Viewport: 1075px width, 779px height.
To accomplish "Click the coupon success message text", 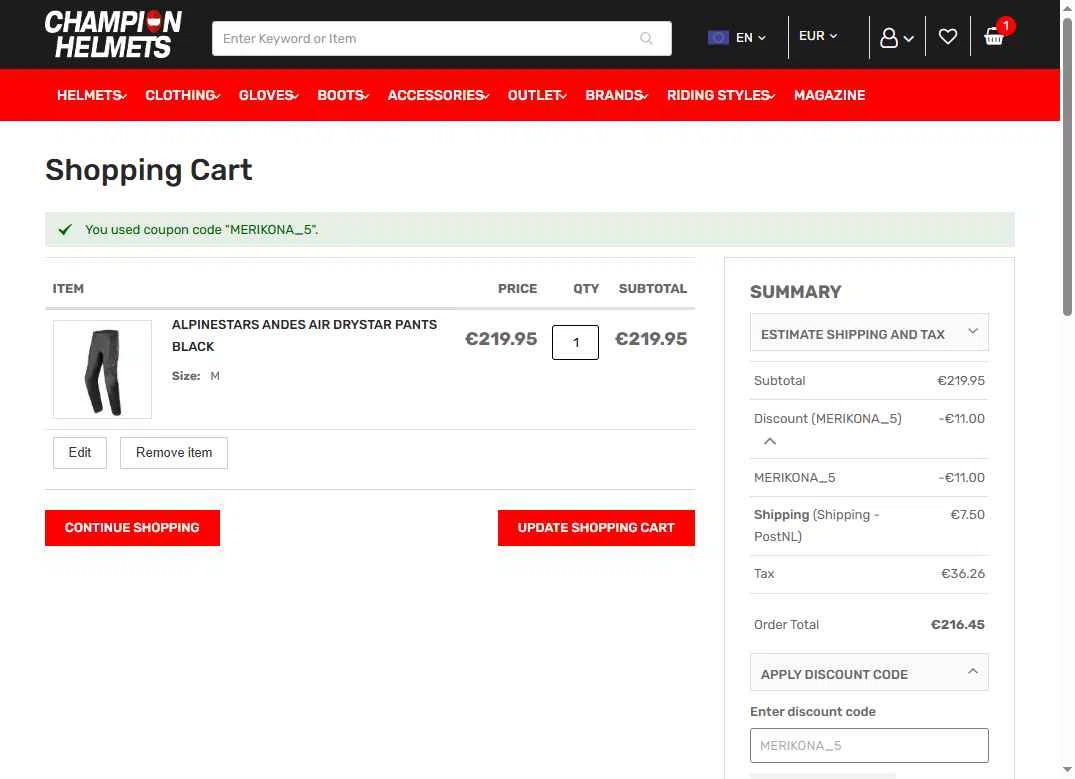I will click(x=202, y=230).
